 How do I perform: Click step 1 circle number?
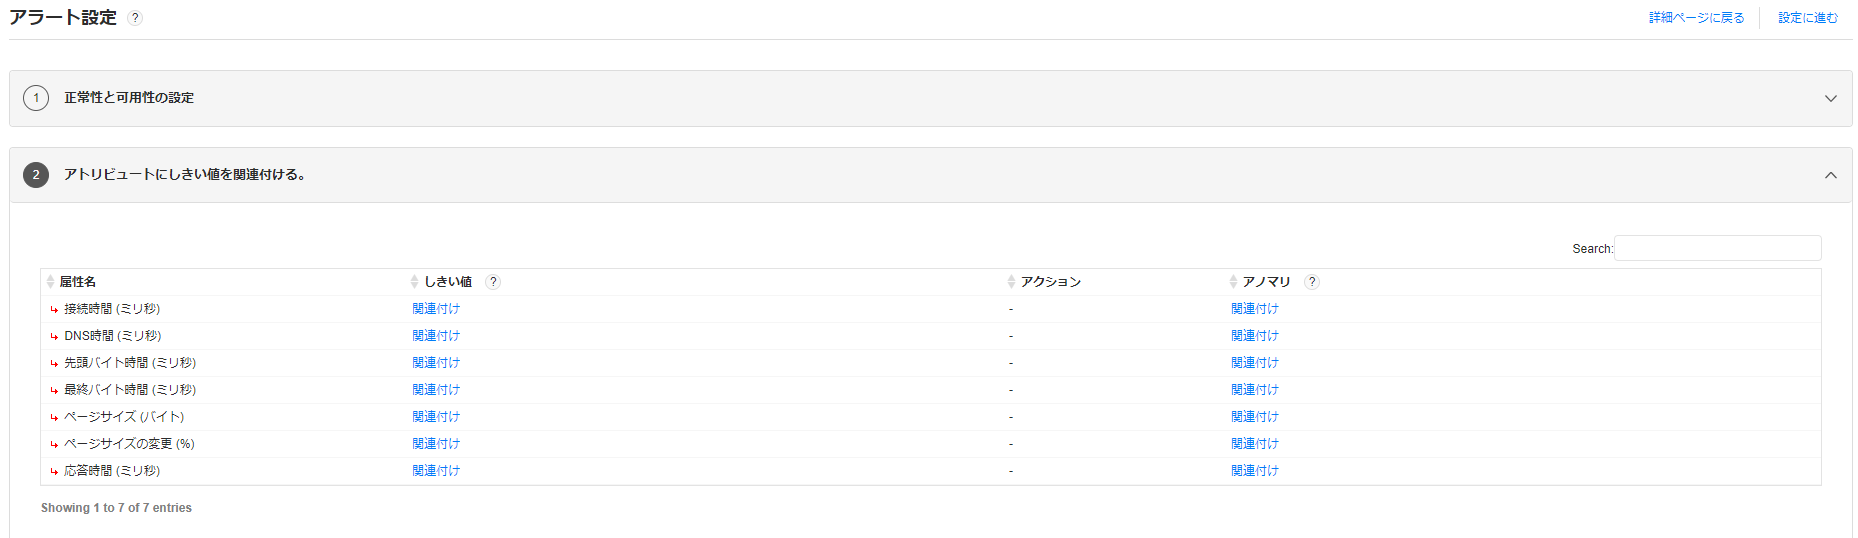(36, 98)
